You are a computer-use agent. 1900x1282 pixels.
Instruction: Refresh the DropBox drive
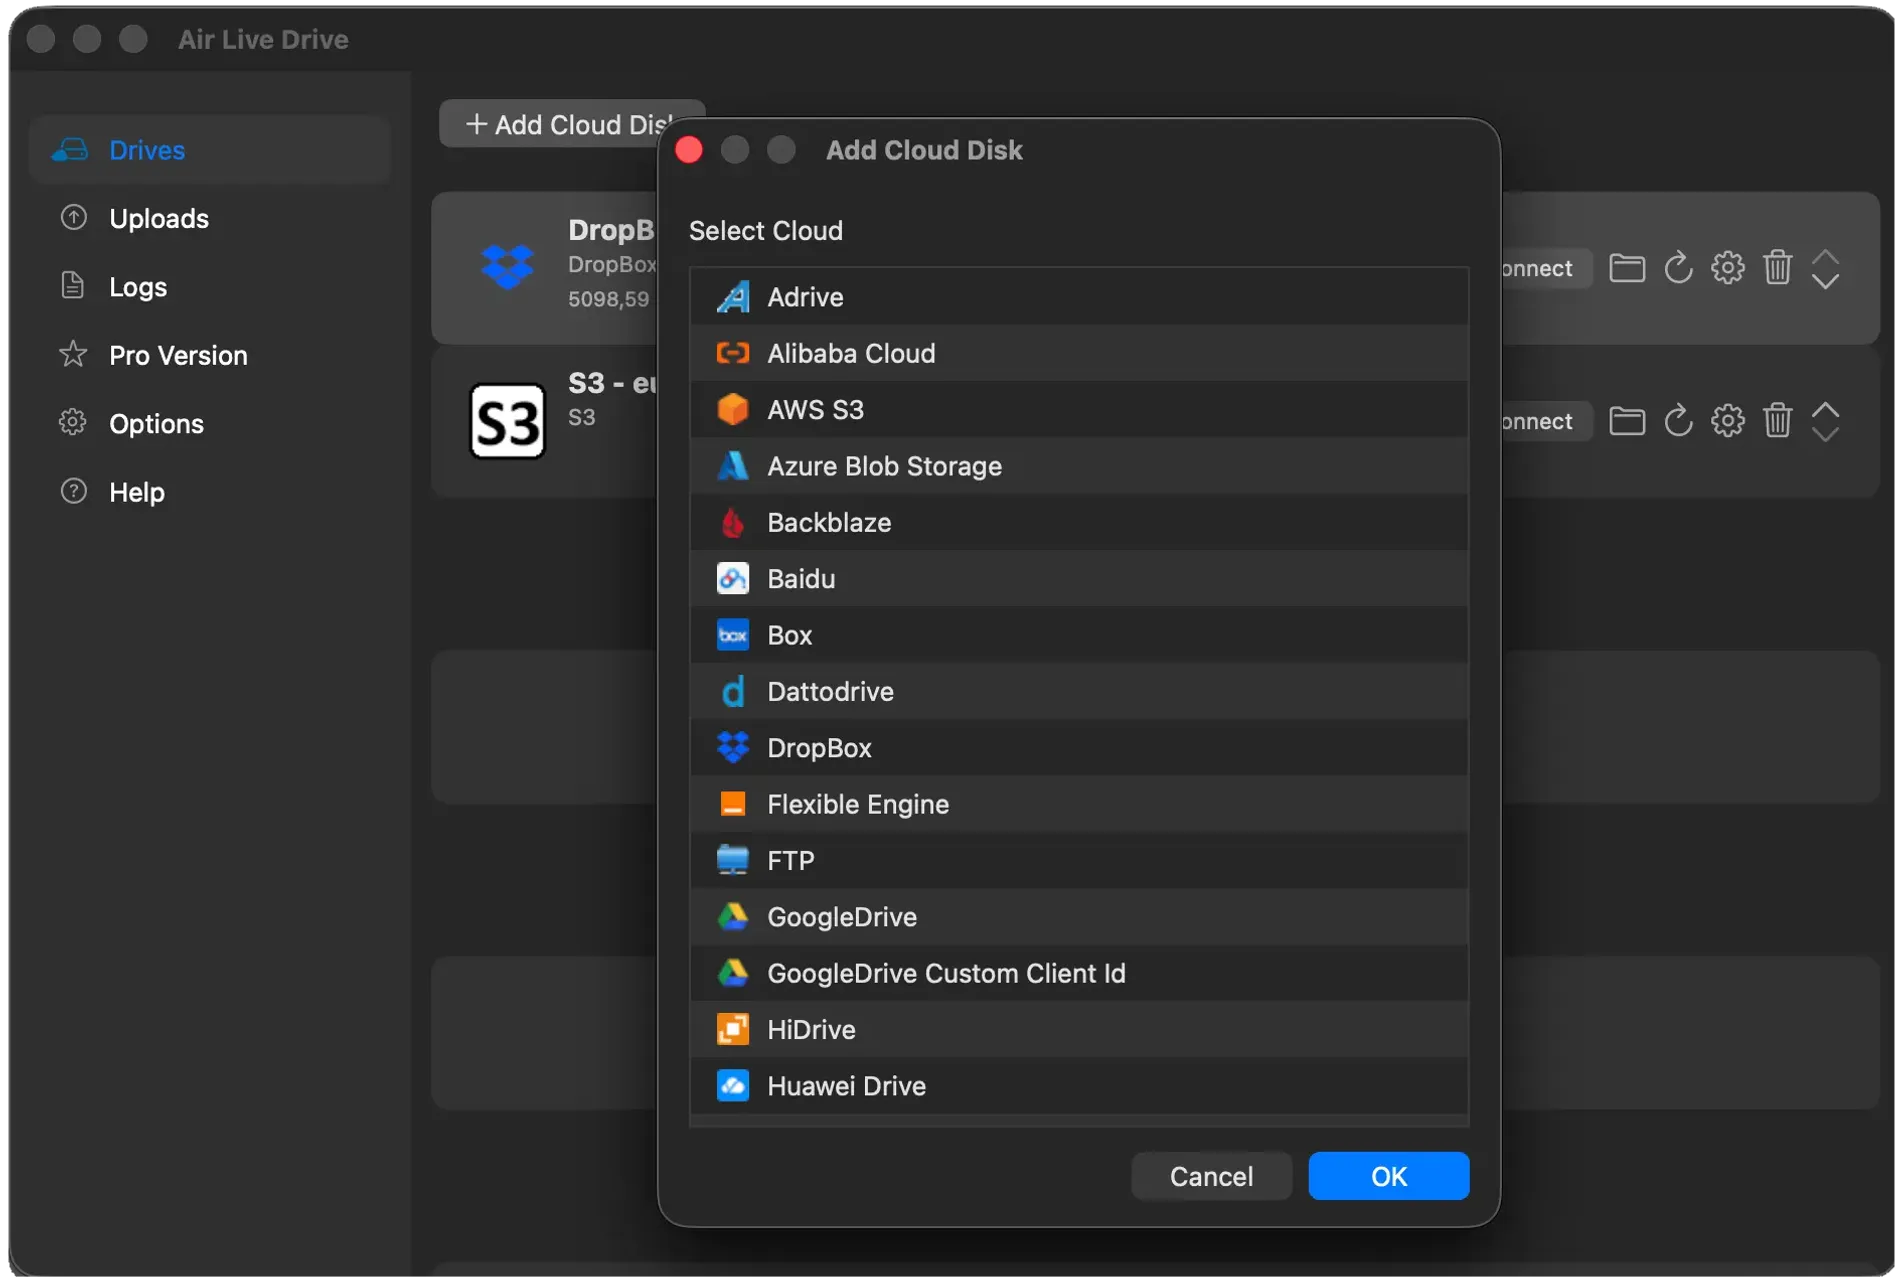pyautogui.click(x=1678, y=268)
